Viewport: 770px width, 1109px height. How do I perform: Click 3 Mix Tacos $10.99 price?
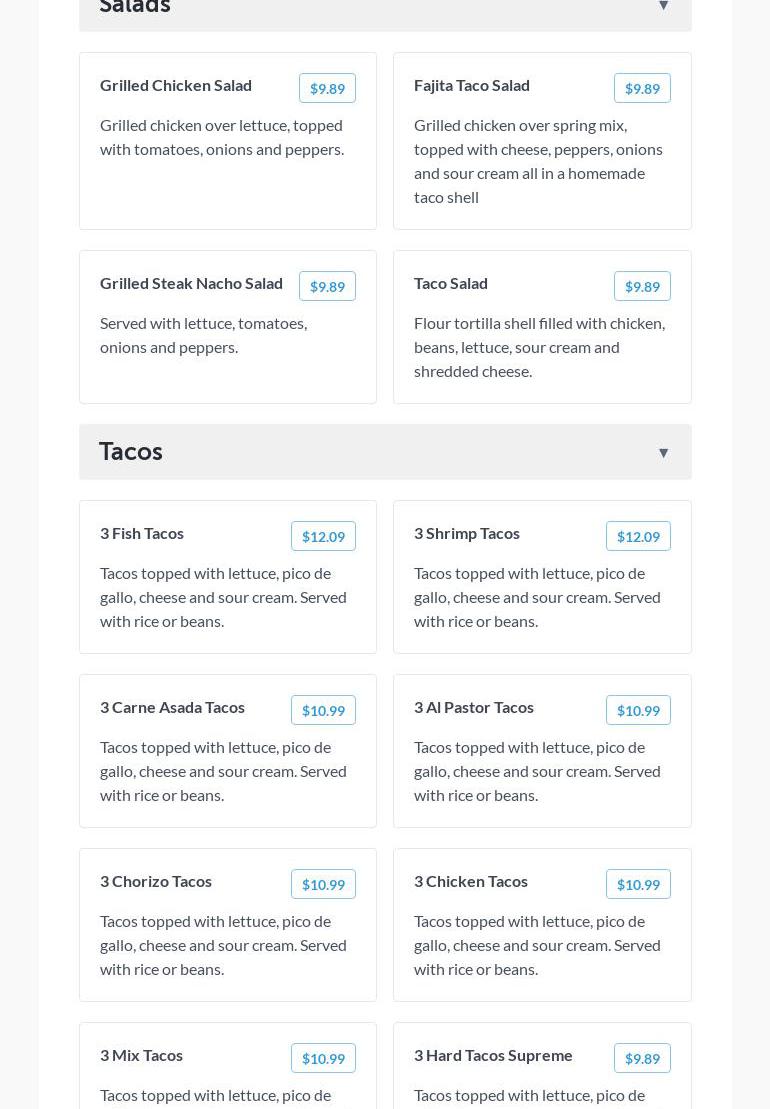point(323,1059)
